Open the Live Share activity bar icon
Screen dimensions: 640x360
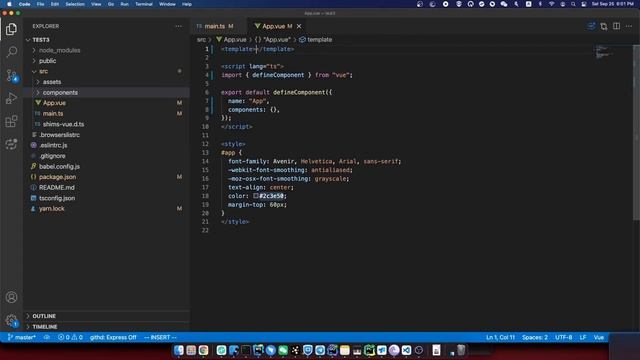[11, 144]
